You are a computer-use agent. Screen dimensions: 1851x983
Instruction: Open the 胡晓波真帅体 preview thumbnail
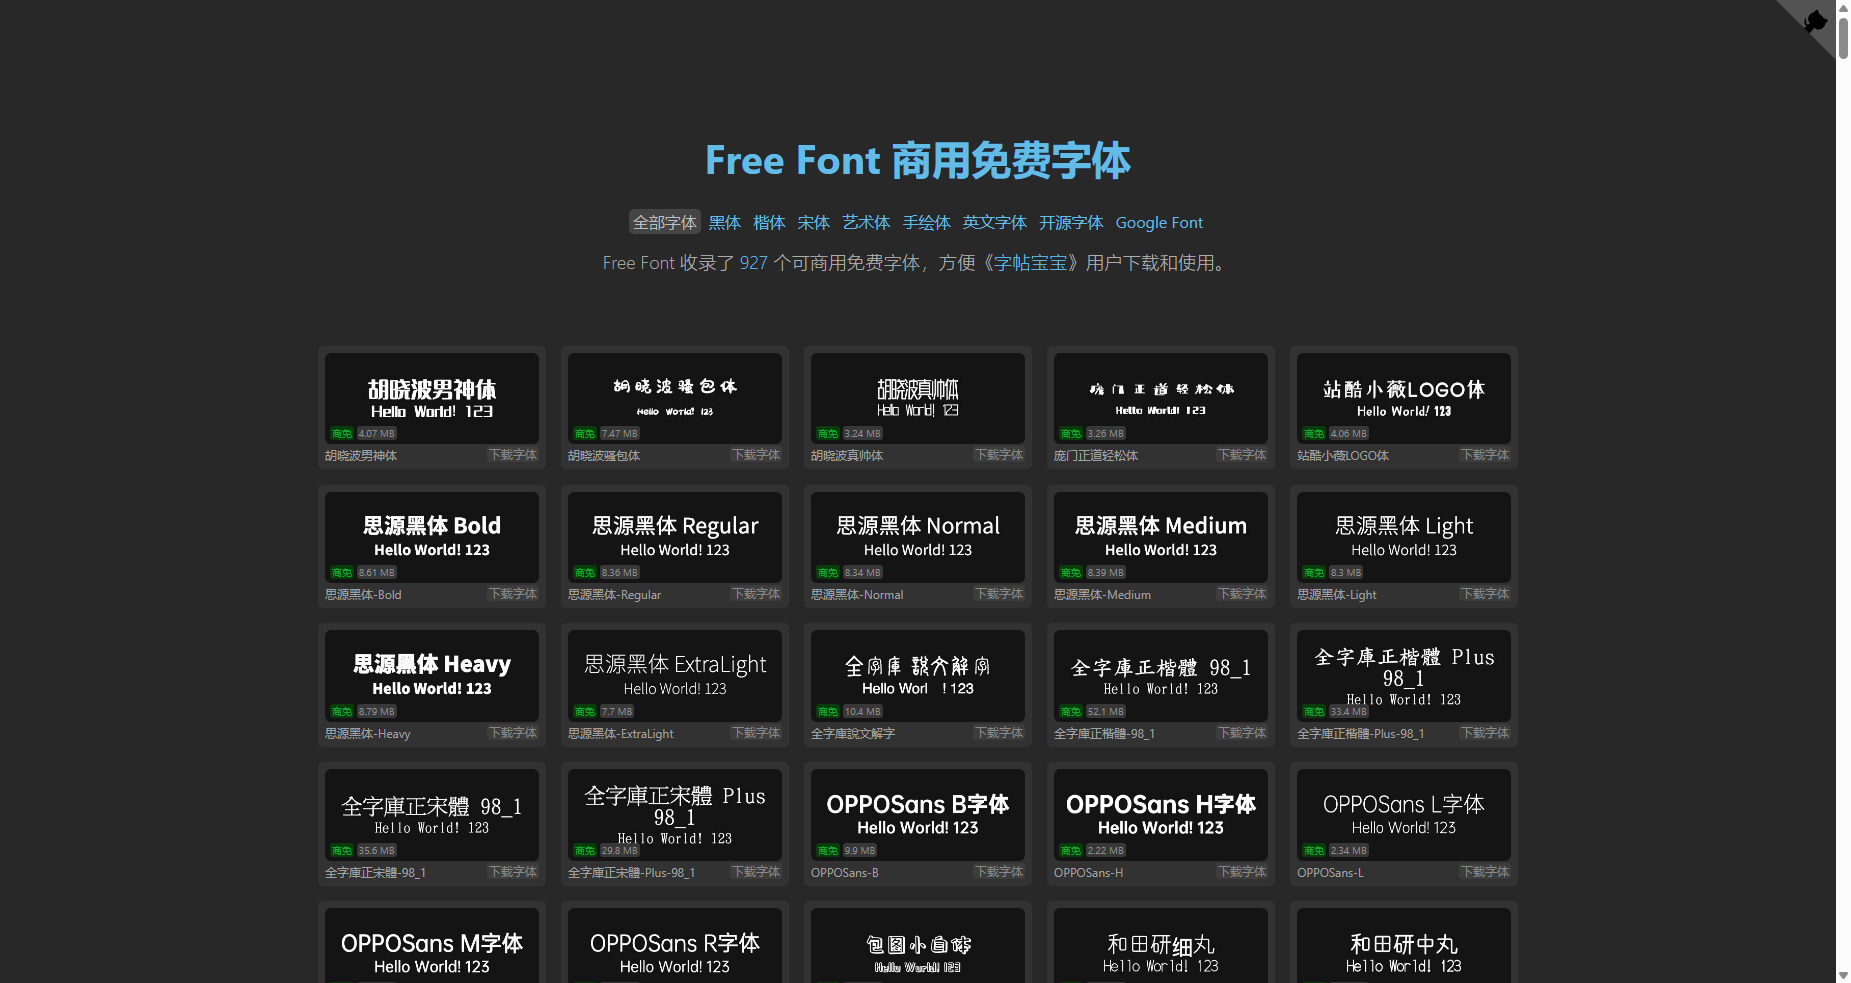coord(918,398)
